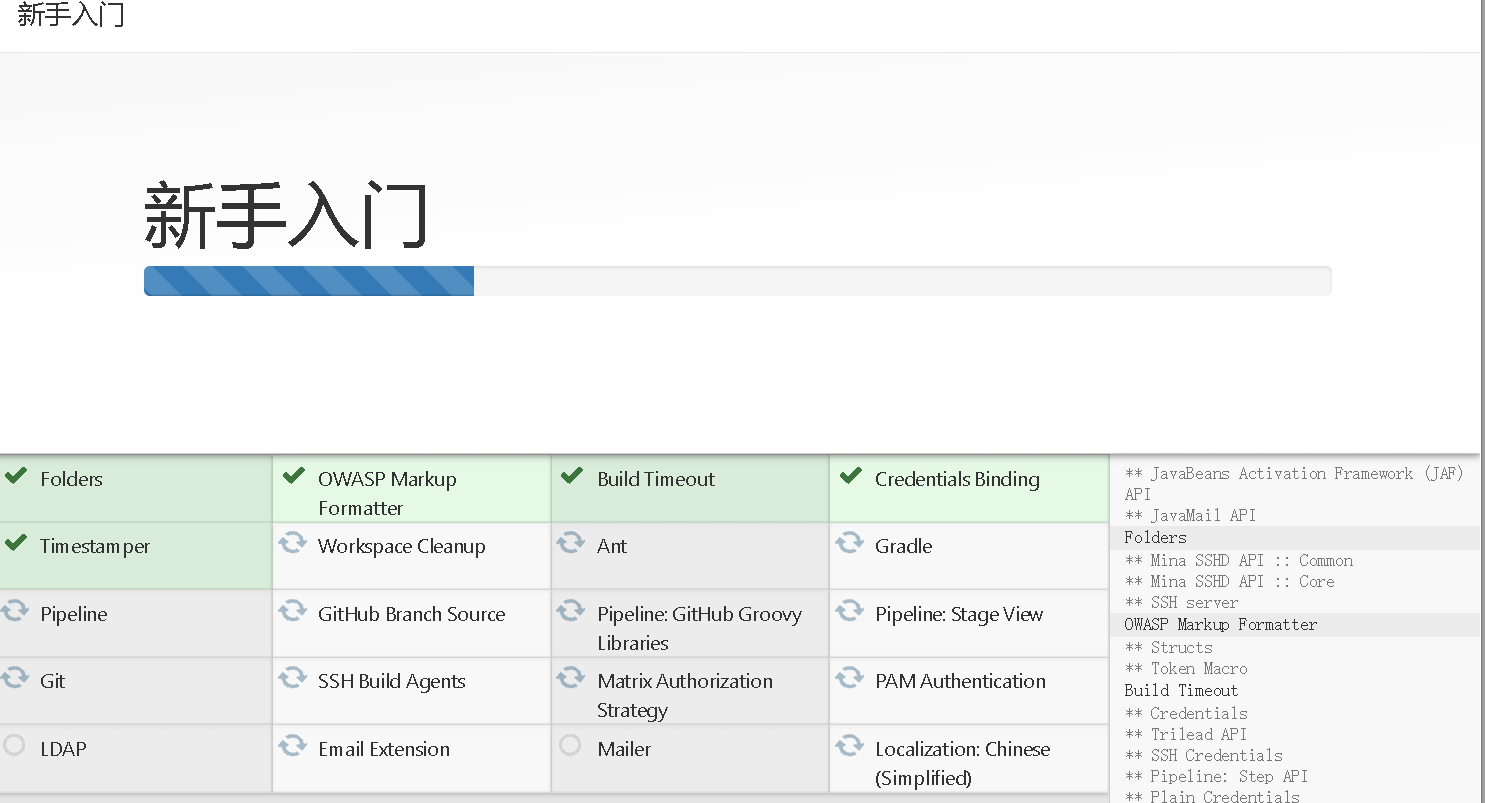Select the Folders plugin label
Image resolution: width=1485 pixels, height=803 pixels.
71,479
